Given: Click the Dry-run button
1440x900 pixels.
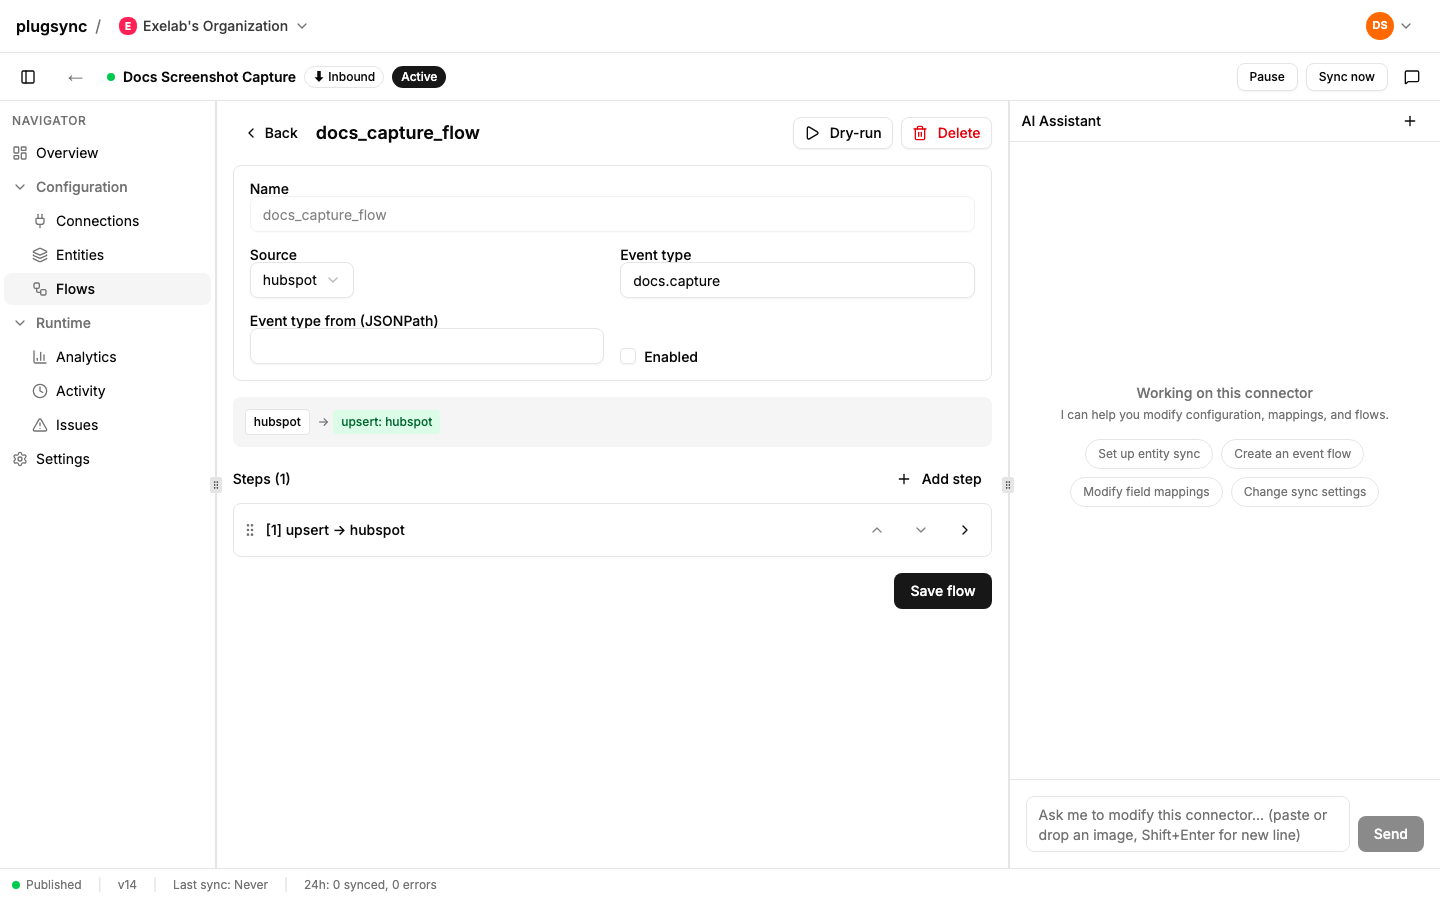Looking at the screenshot, I should pyautogui.click(x=843, y=133).
